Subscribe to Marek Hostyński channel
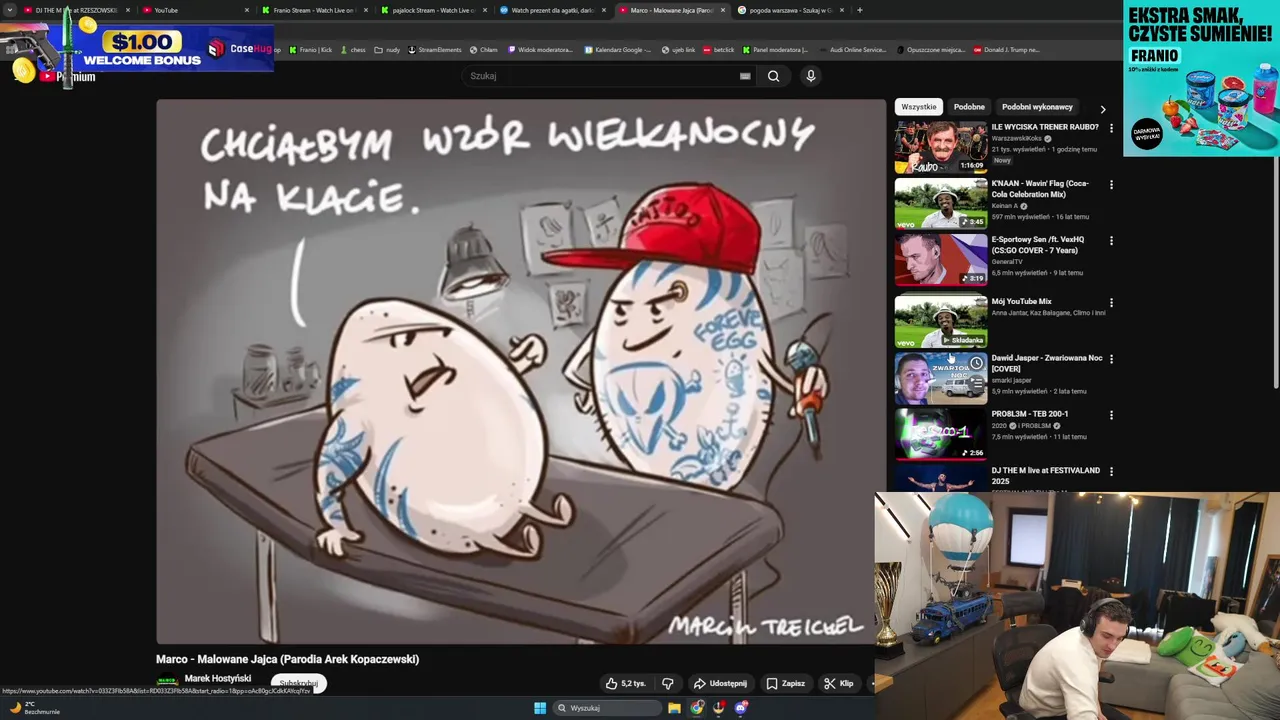Viewport: 1280px width, 720px height. coord(298,684)
